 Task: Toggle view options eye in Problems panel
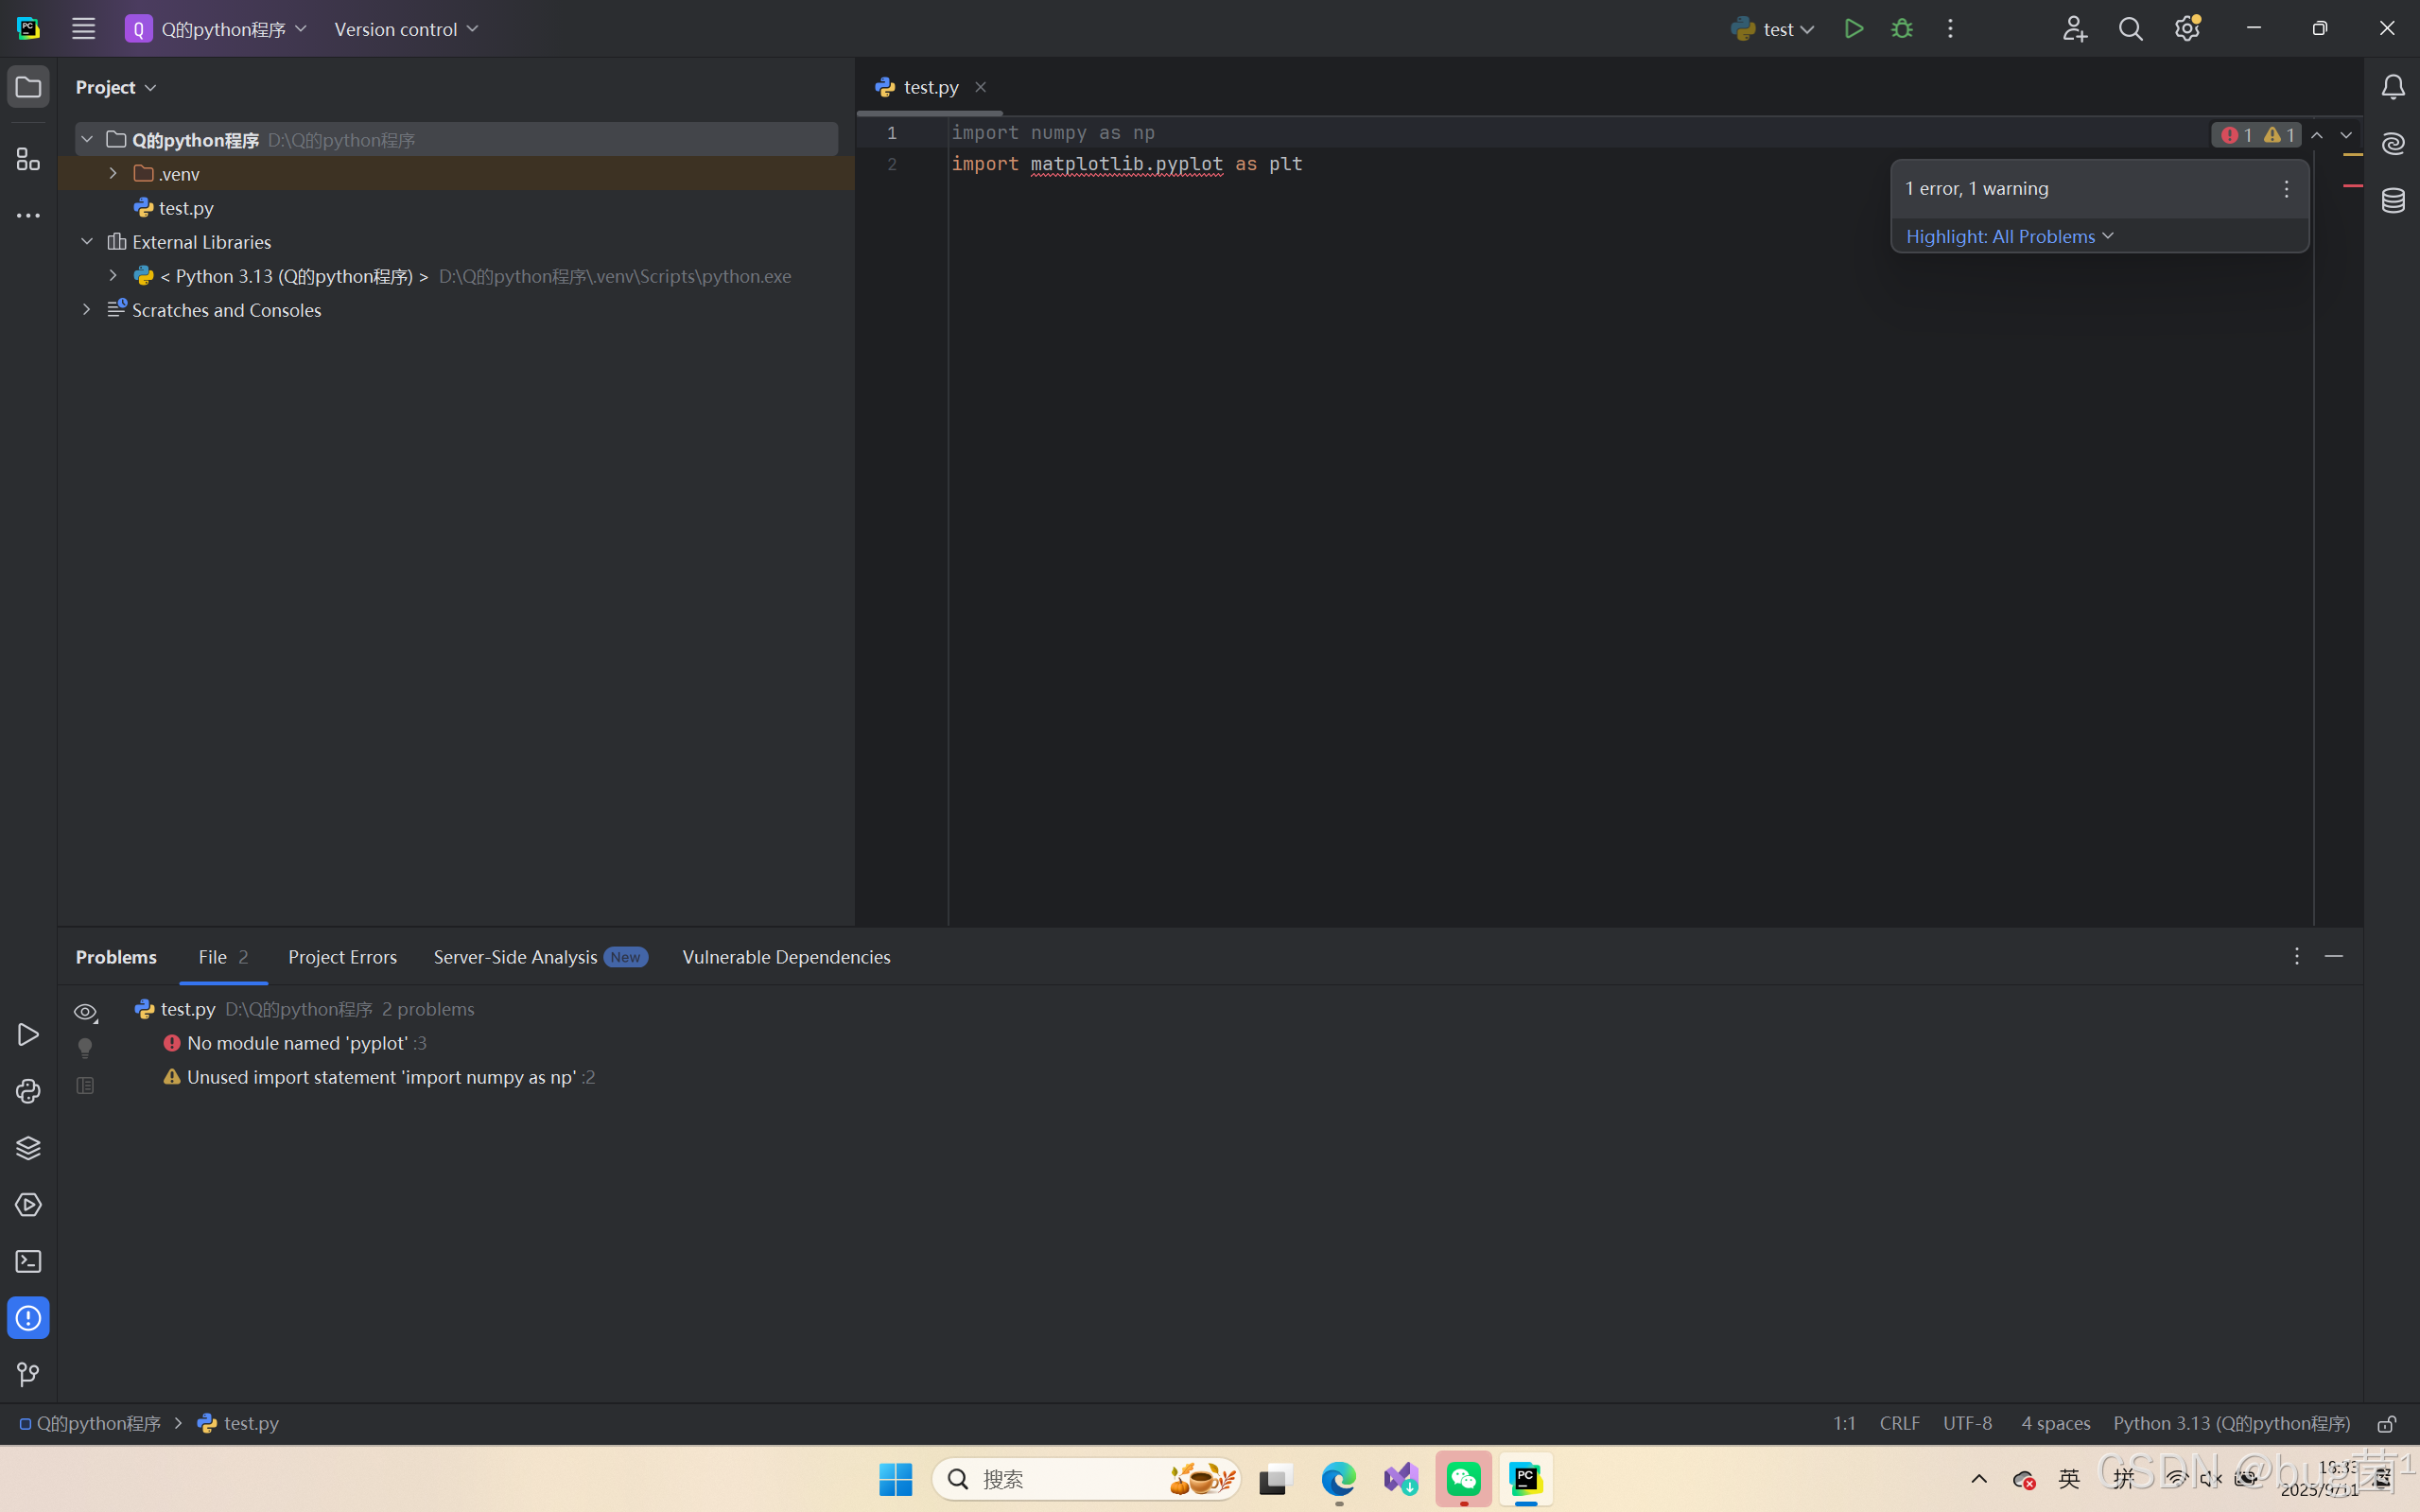click(x=85, y=1012)
